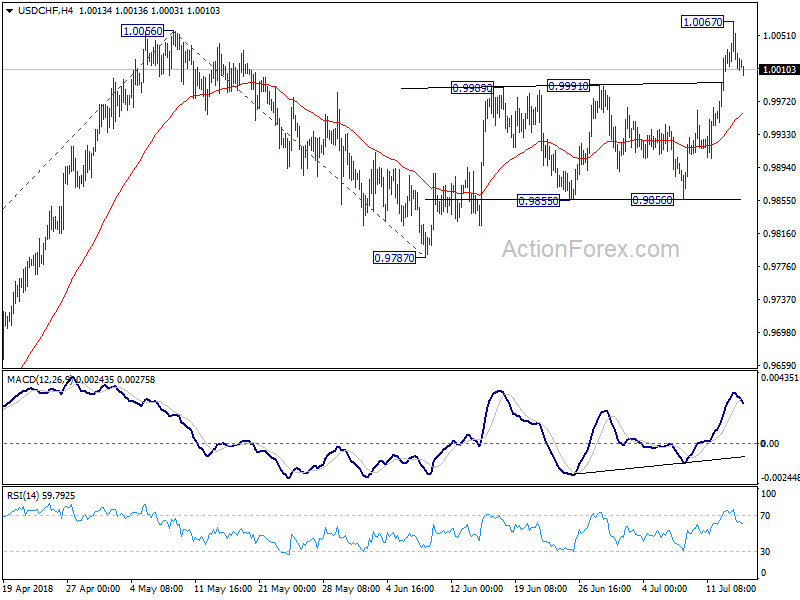Click the MACD 0.00 zero level label
Image resolution: width=800 pixels, height=600 pixels.
[x=770, y=444]
